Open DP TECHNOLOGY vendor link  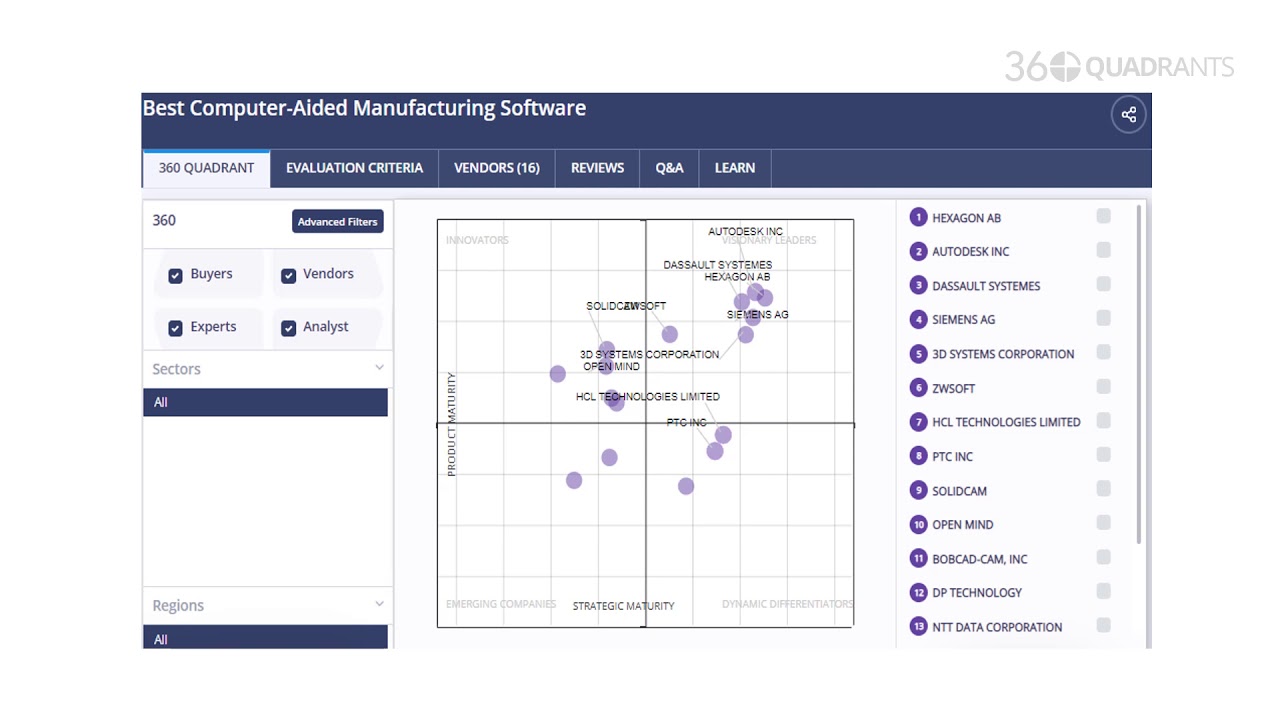977,593
